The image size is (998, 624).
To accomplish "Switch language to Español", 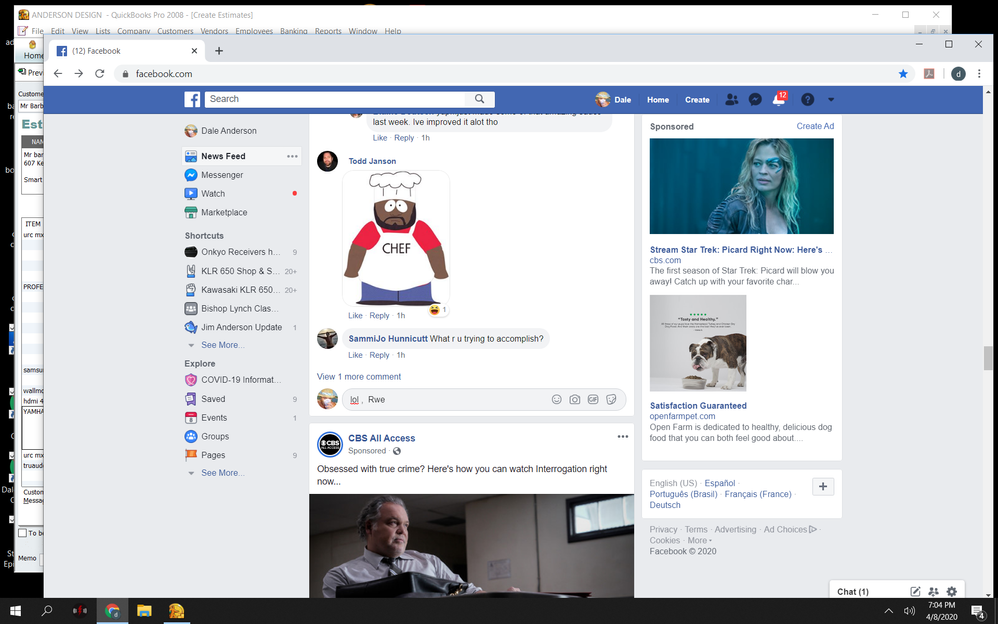I will tap(719, 483).
